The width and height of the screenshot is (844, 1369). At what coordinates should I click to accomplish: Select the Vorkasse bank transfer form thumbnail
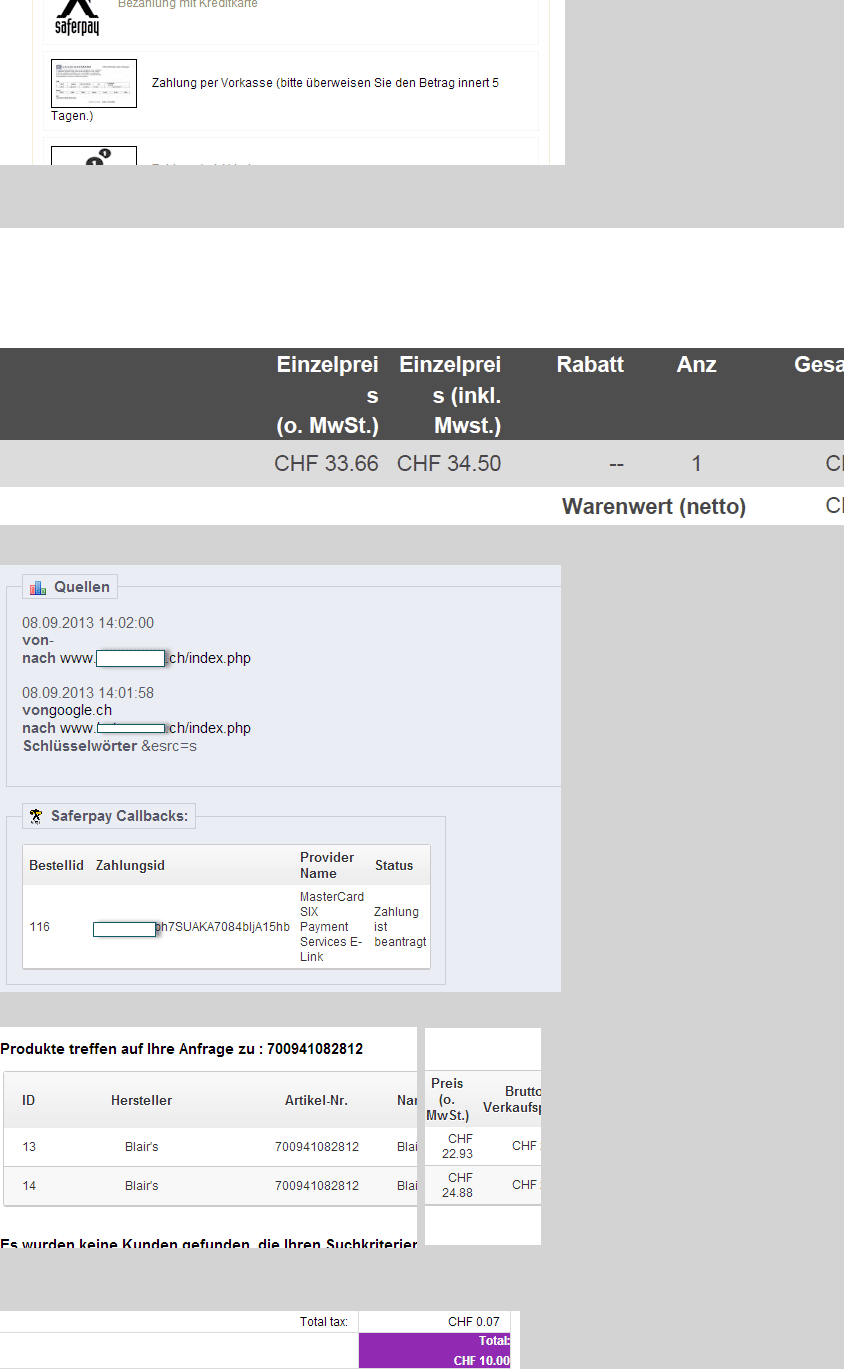(x=94, y=83)
